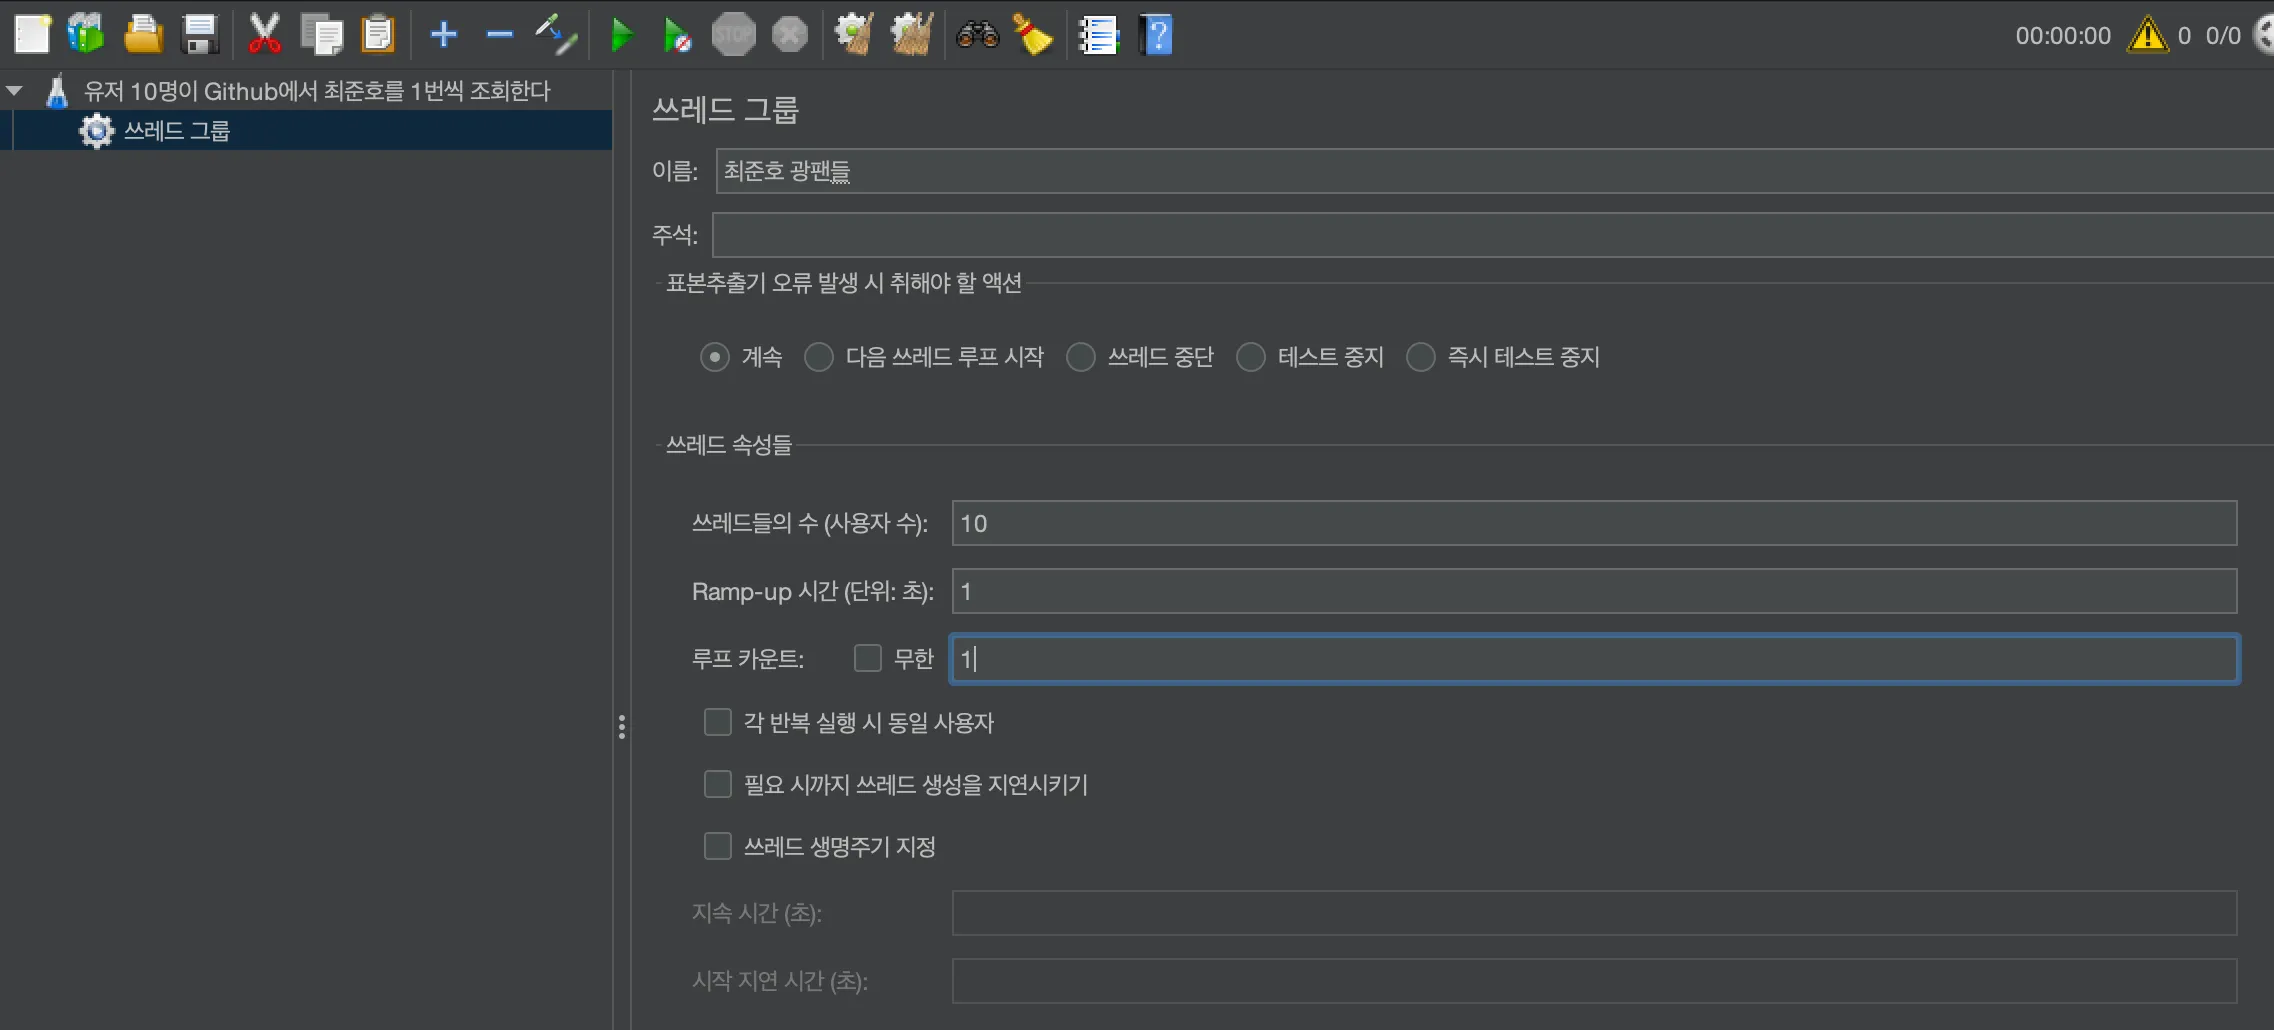Viewport: 2274px width, 1030px height.
Task: Click the Ramp-up 시간 input field
Action: tap(1593, 591)
